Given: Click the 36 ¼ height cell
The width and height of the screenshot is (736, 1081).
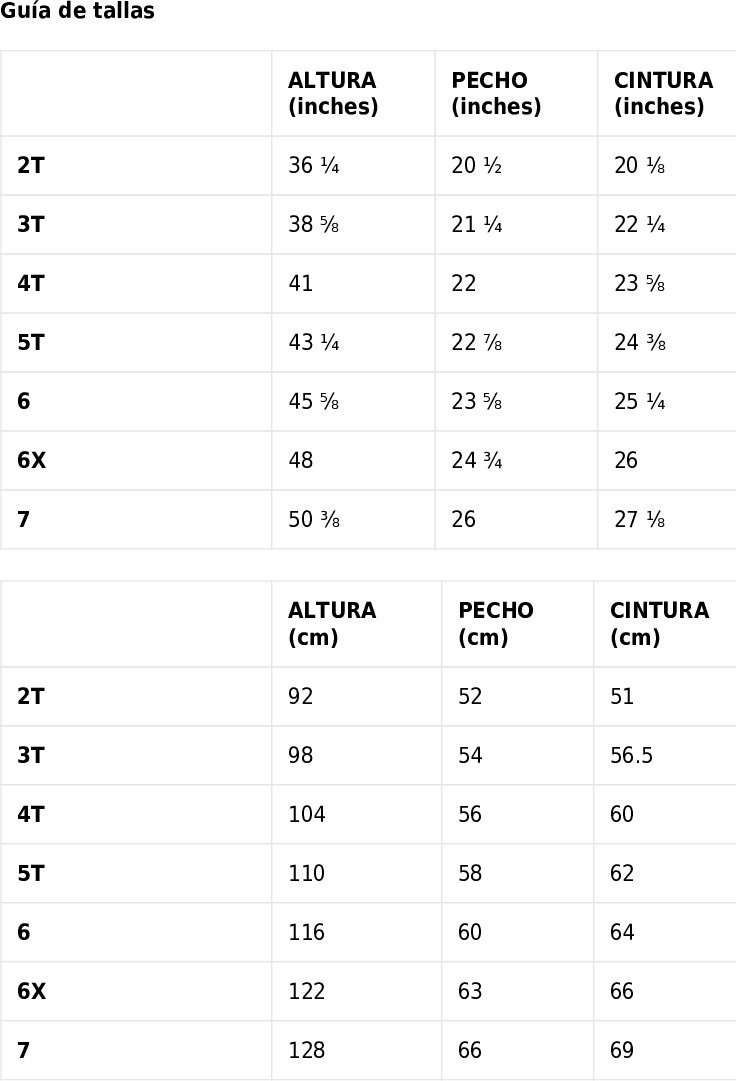Looking at the screenshot, I should point(314,165).
